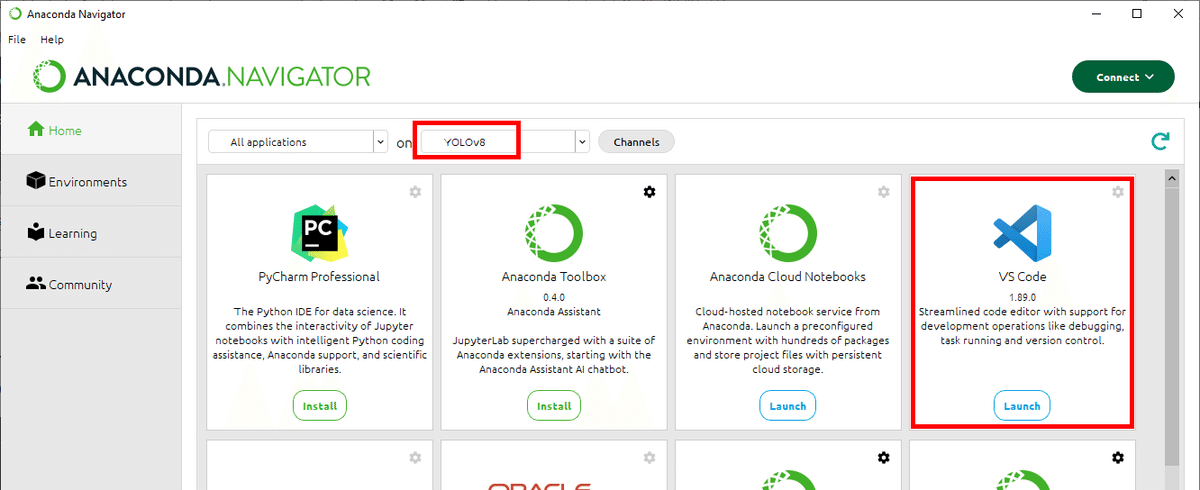Image resolution: width=1200 pixels, height=490 pixels.
Task: Open Anaconda Cloud Notebooks tile settings gear
Action: pyautogui.click(x=883, y=191)
